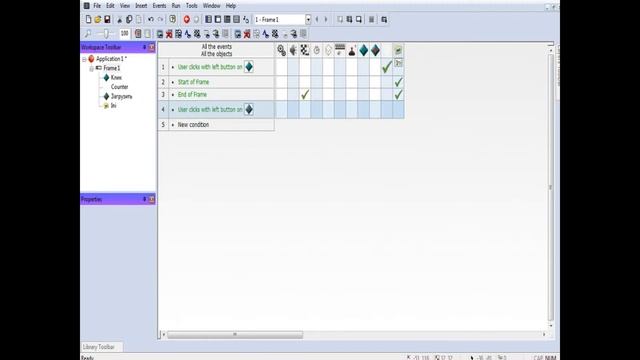Click the Sound speaker column icon

(x=293, y=50)
